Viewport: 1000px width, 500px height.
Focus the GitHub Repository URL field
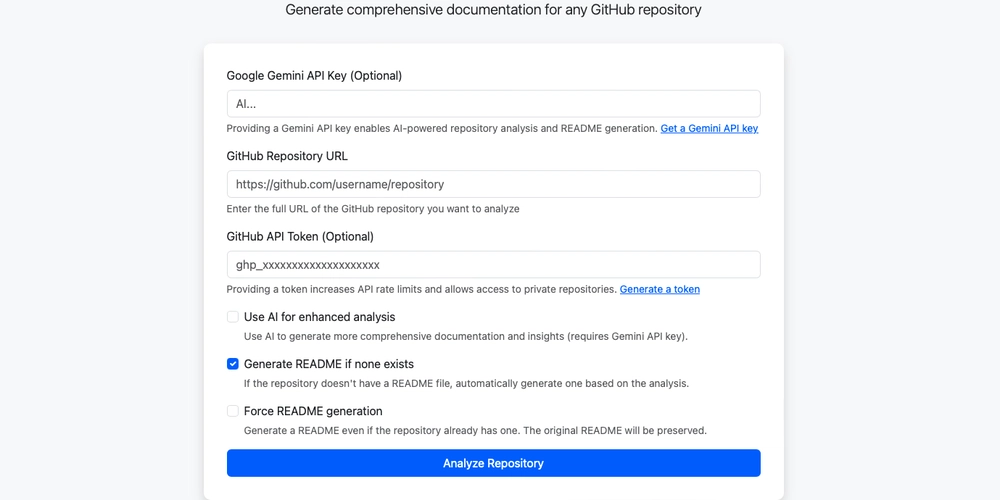click(x=493, y=184)
